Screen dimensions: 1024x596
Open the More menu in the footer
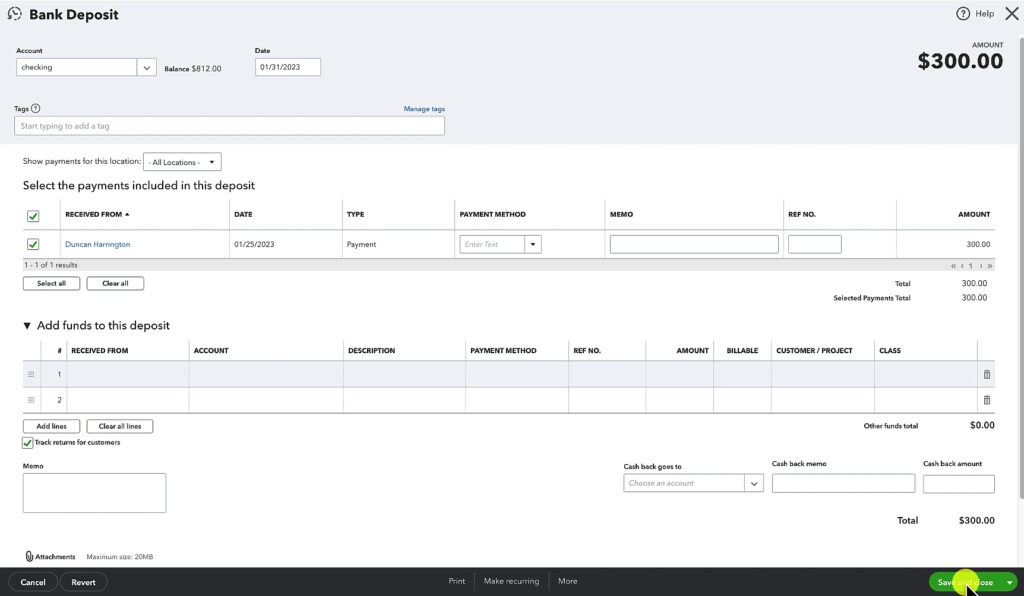tap(568, 580)
